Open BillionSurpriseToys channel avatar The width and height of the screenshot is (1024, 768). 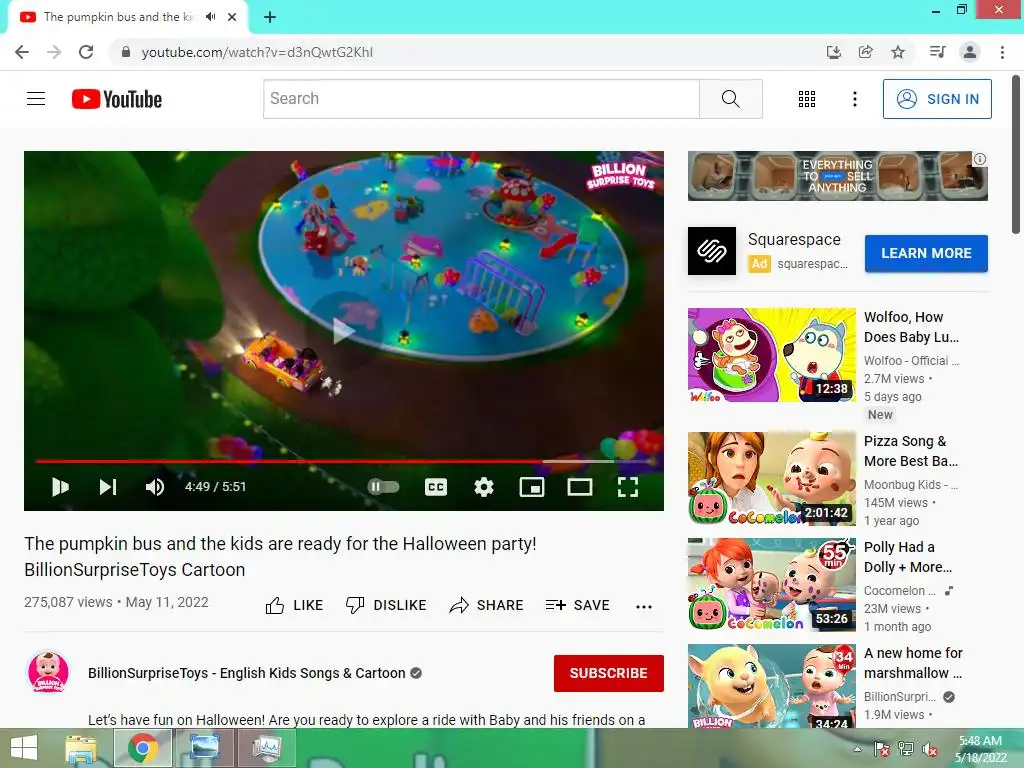tap(48, 672)
